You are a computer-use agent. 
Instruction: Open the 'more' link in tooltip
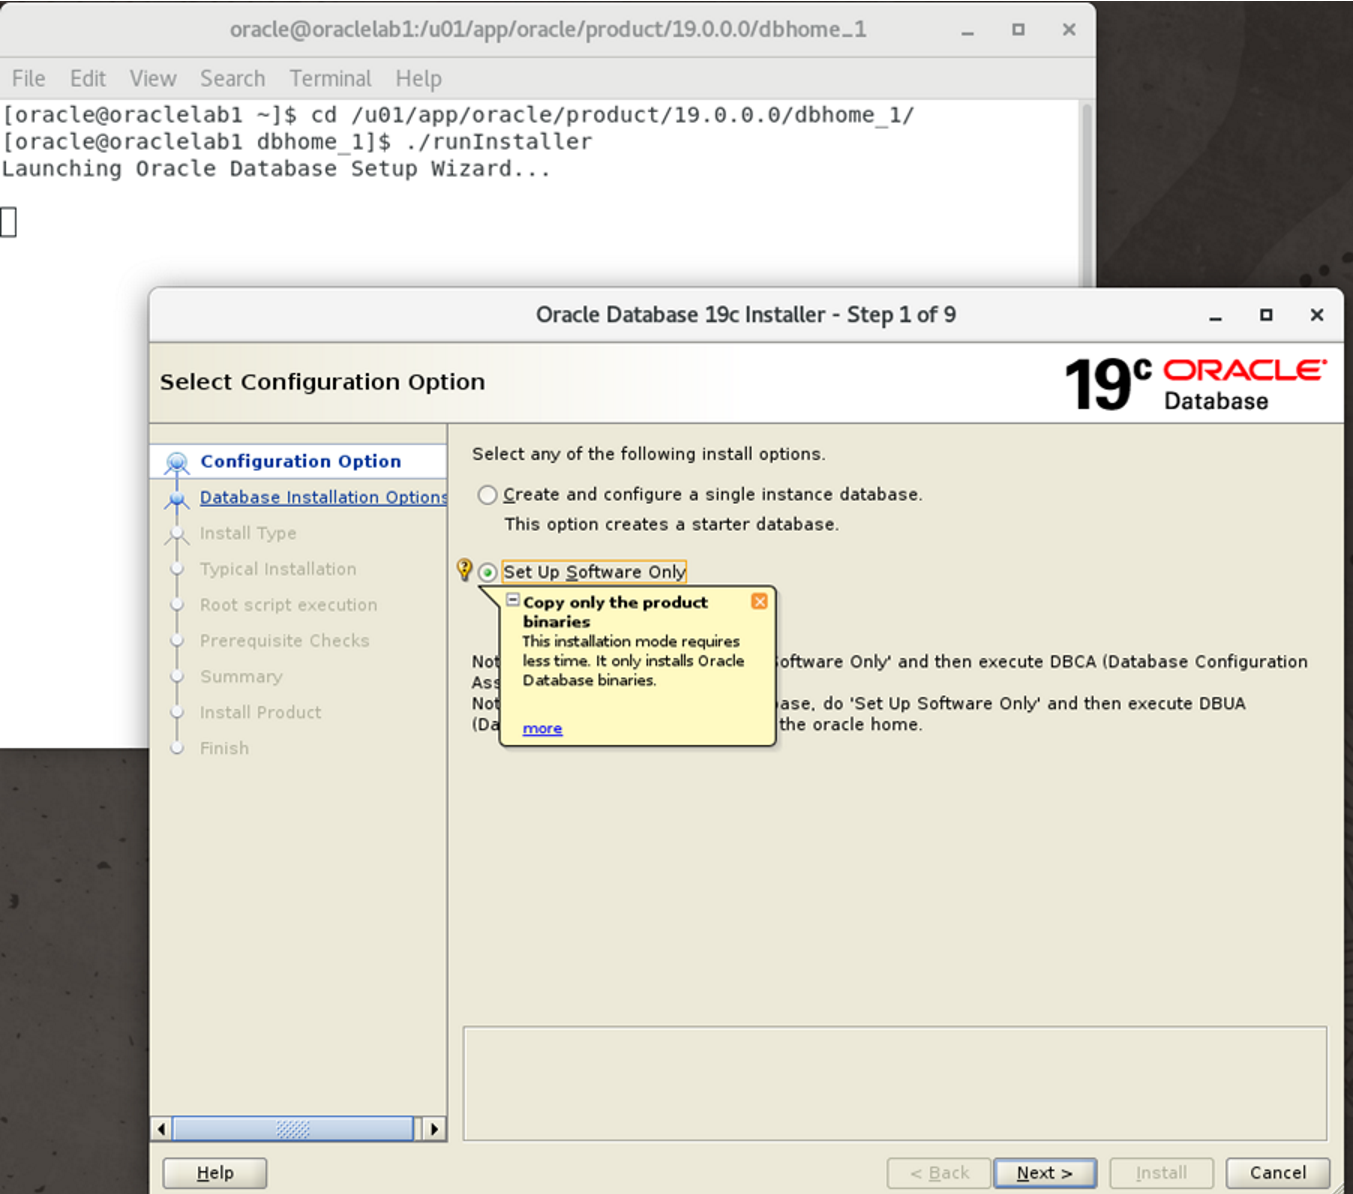tap(542, 728)
